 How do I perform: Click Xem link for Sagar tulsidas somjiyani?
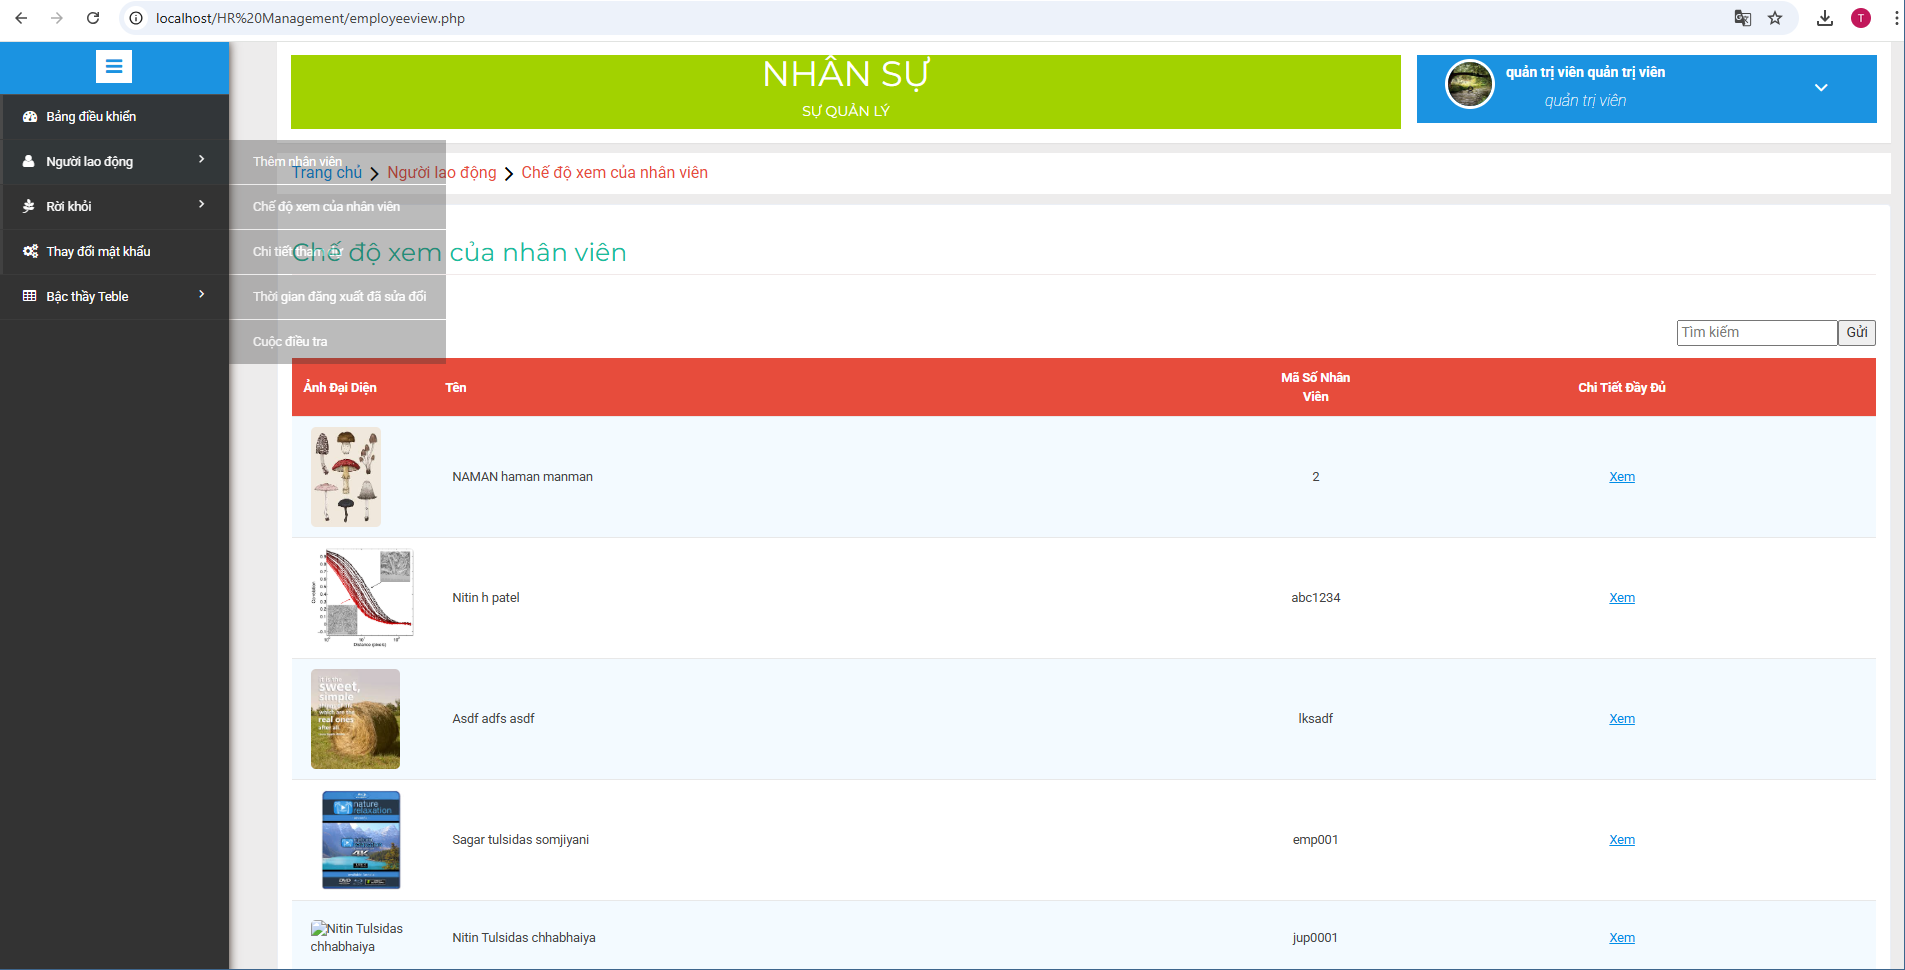1622,840
